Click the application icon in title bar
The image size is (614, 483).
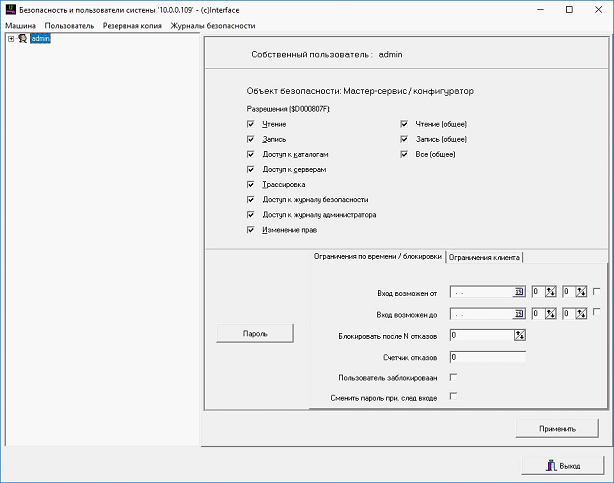click(10, 9)
